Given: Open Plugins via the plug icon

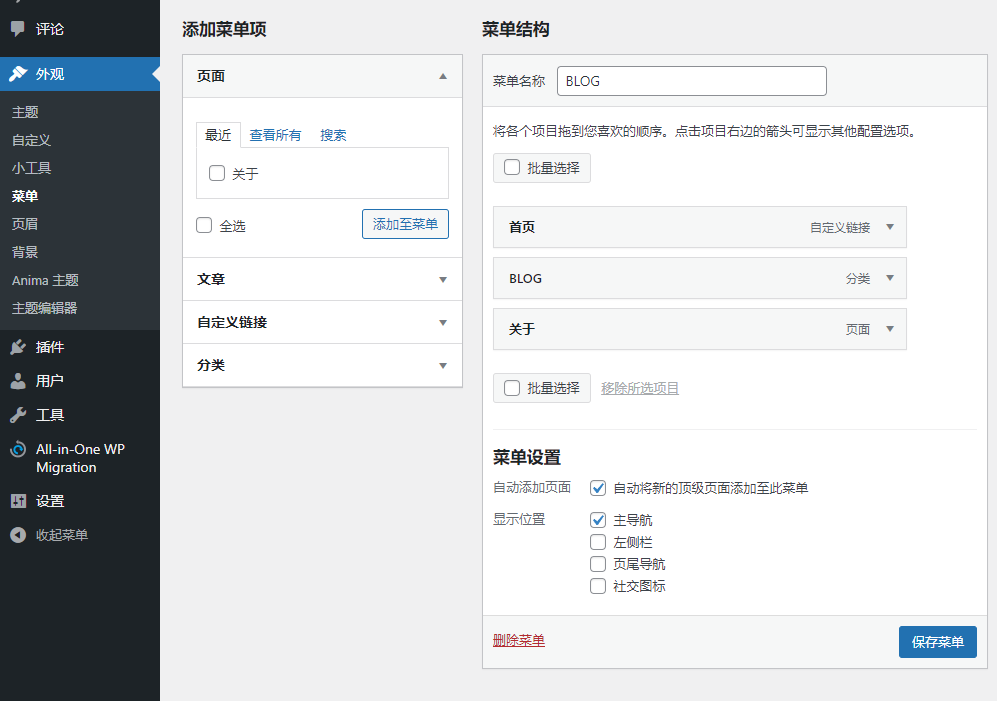Looking at the screenshot, I should [x=18, y=347].
